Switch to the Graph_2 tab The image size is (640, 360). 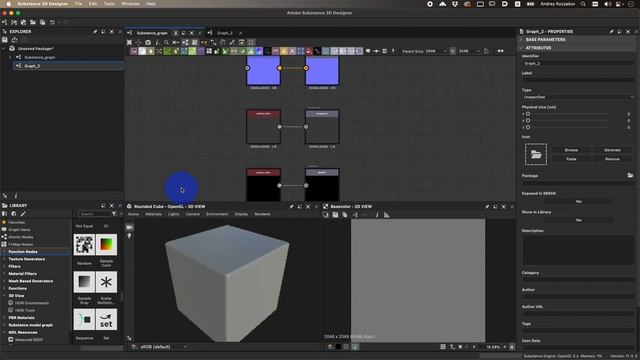(224, 33)
